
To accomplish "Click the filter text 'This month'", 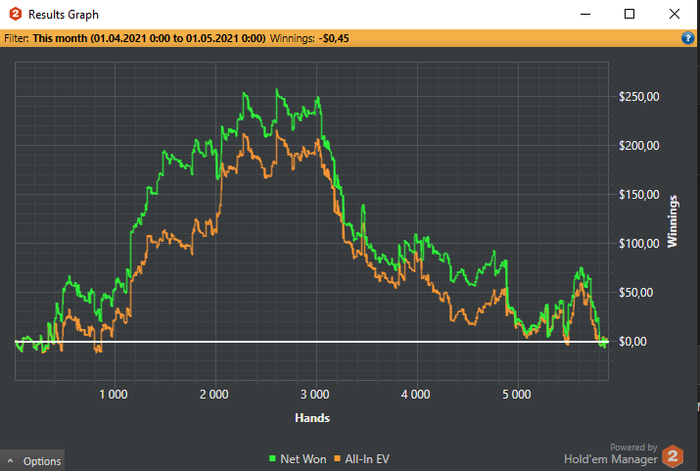I will [60, 38].
